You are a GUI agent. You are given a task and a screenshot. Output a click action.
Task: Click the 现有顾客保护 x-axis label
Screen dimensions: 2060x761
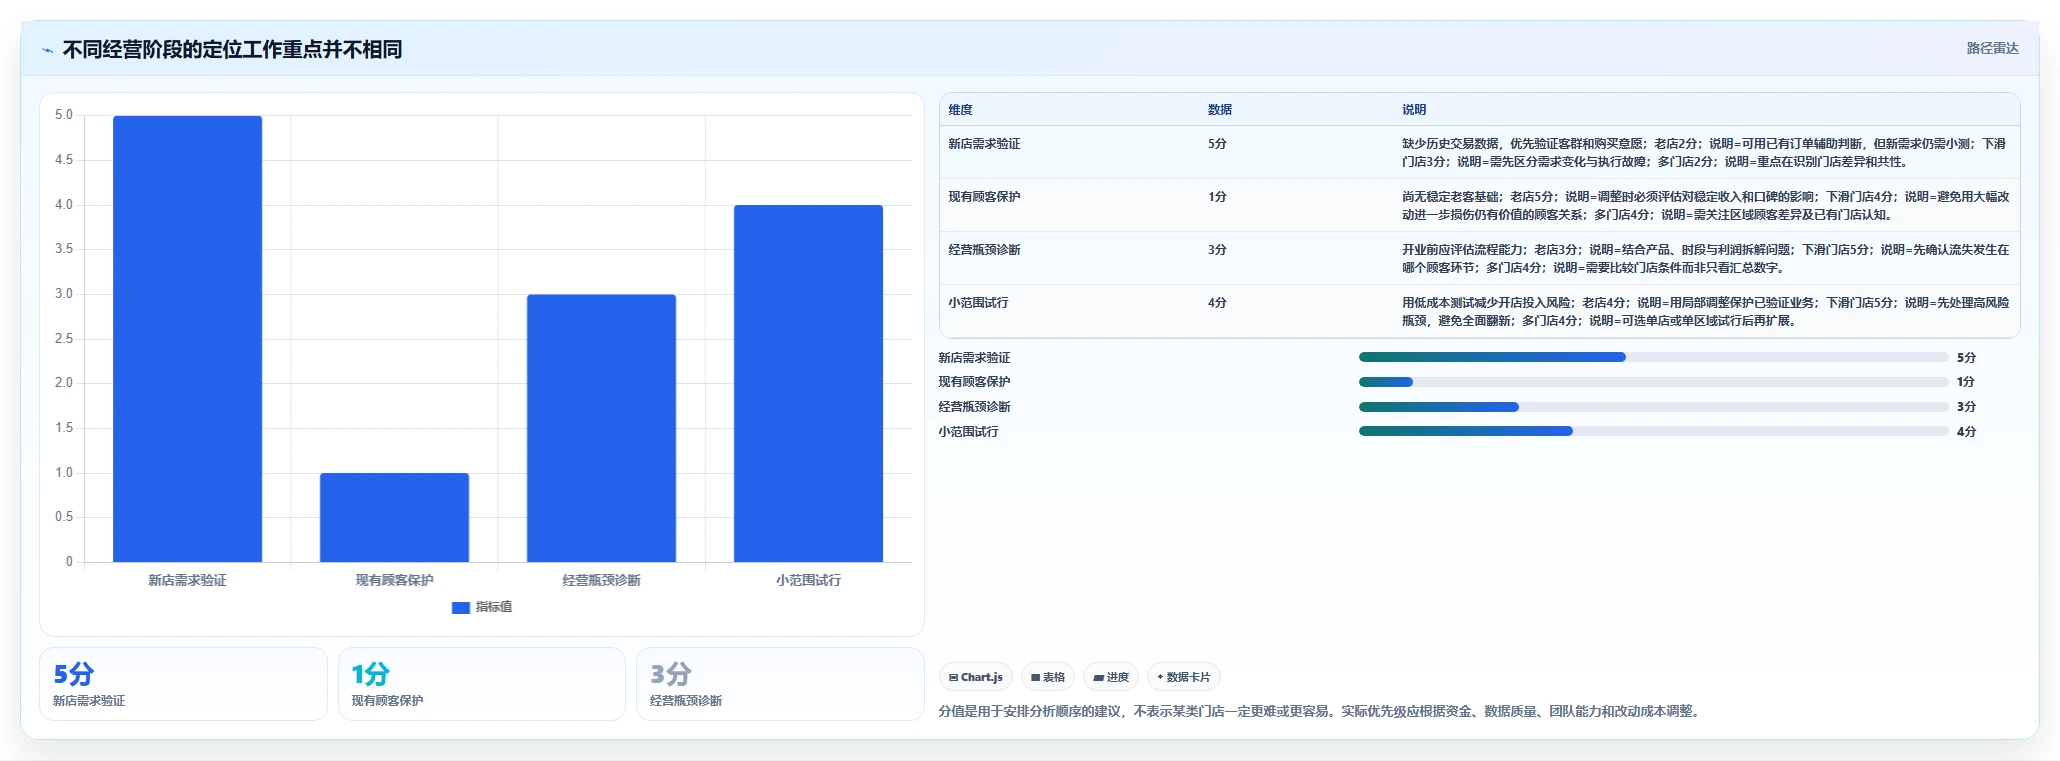(394, 580)
